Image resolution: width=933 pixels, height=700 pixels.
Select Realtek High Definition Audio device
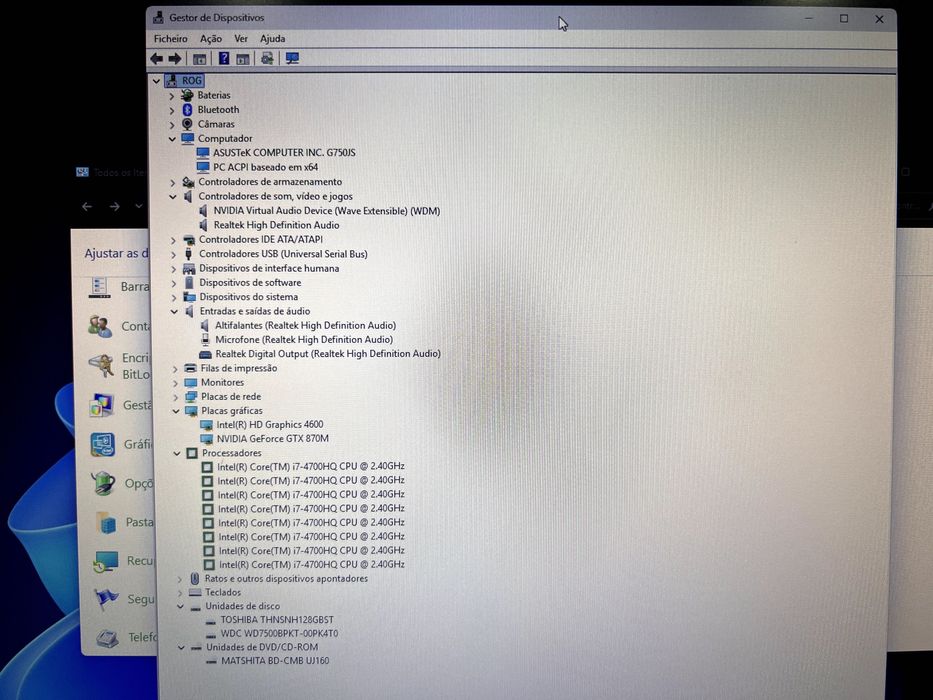(277, 225)
